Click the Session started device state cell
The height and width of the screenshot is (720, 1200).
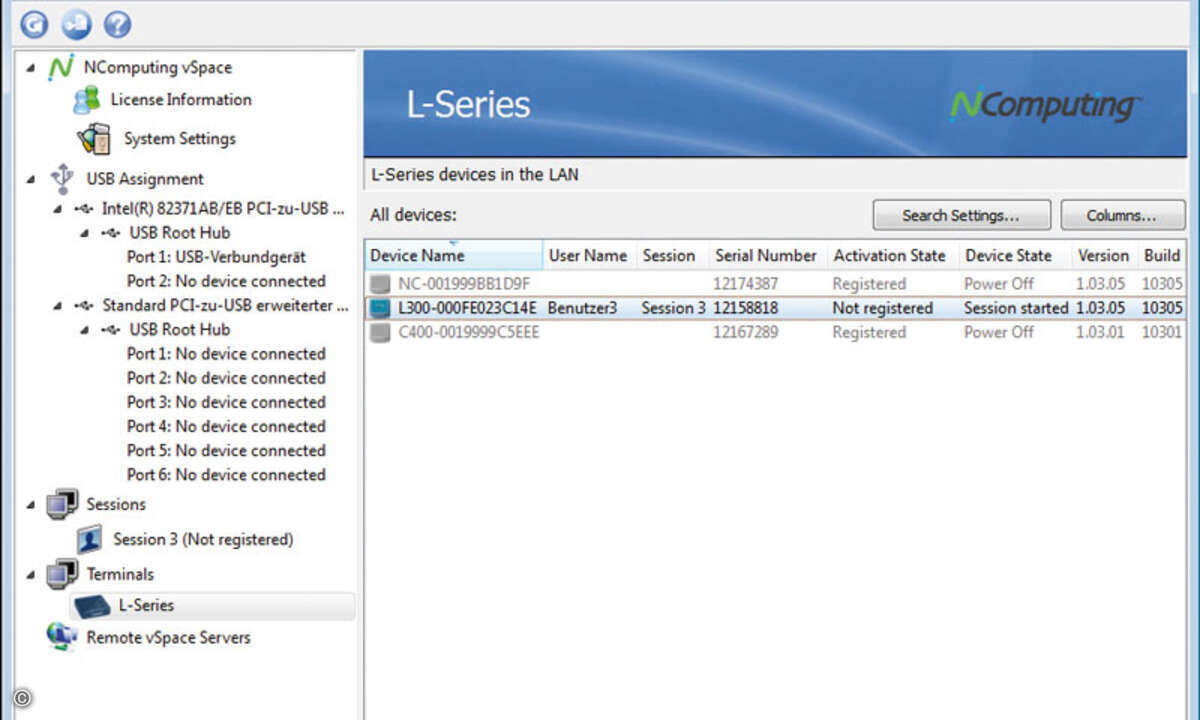1016,308
